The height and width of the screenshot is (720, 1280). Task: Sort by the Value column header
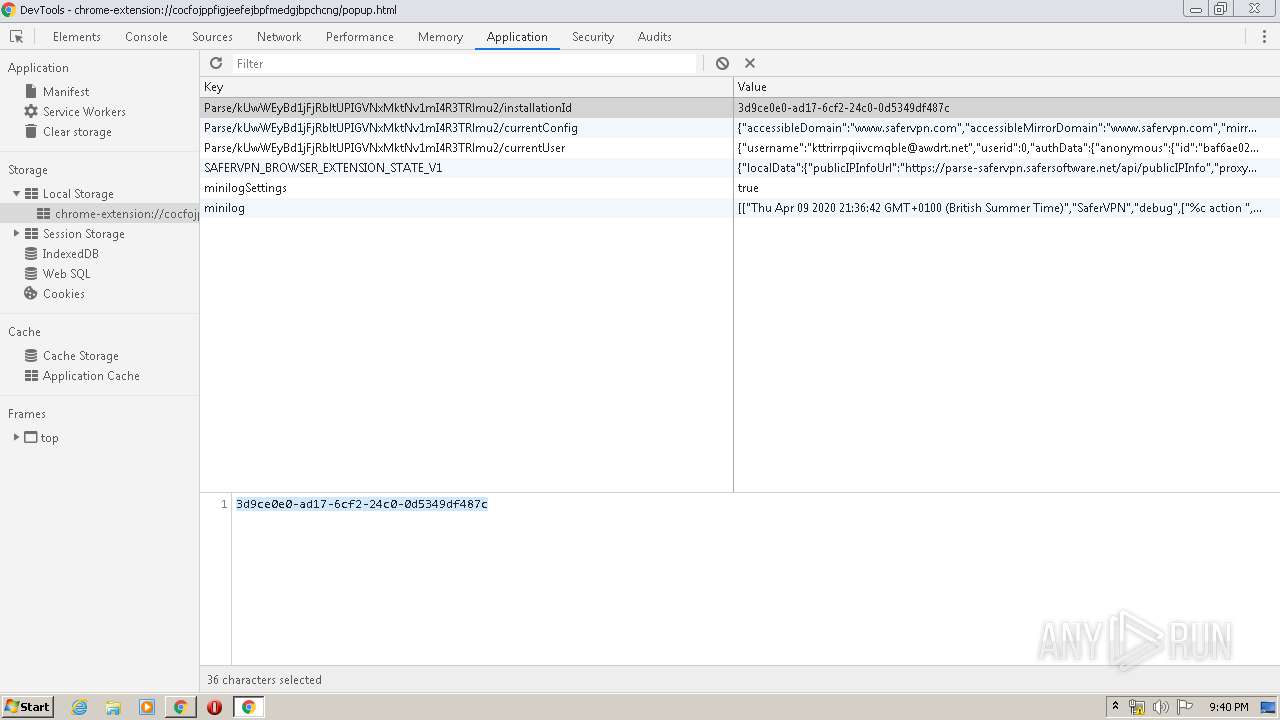pos(1007,87)
